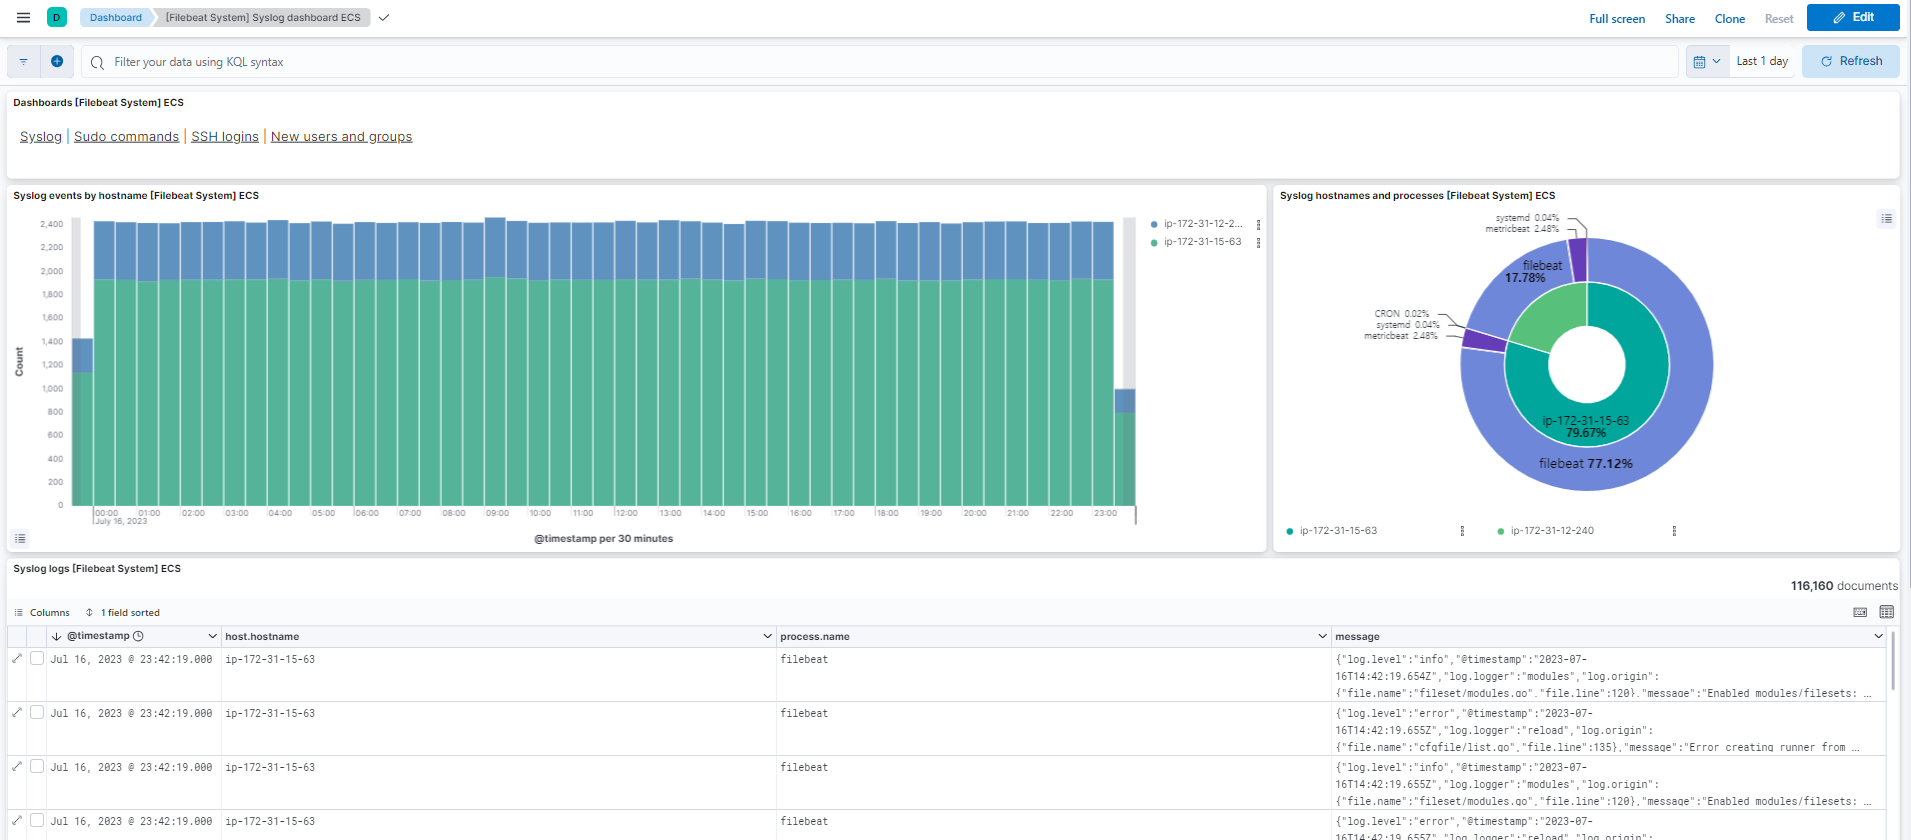Toggle the pie chart legend icon
The width and height of the screenshot is (1911, 840).
[1886, 218]
